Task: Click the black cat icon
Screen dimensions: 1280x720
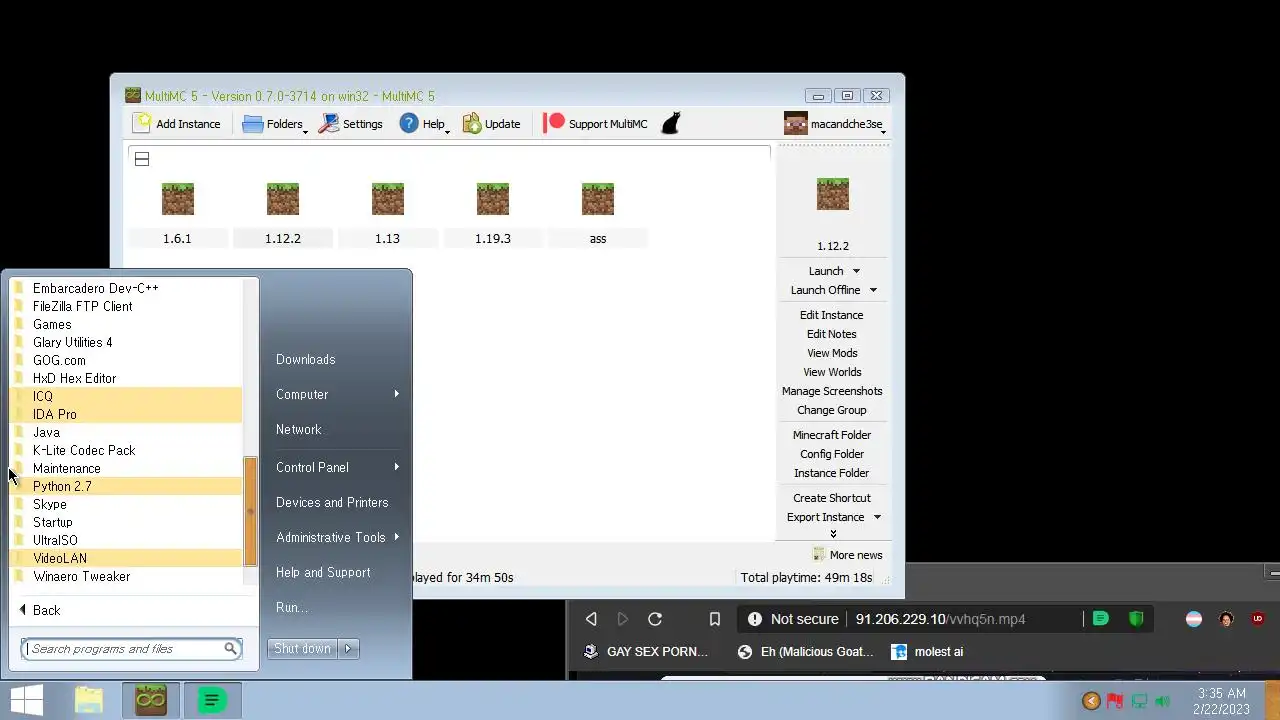Action: pyautogui.click(x=671, y=123)
